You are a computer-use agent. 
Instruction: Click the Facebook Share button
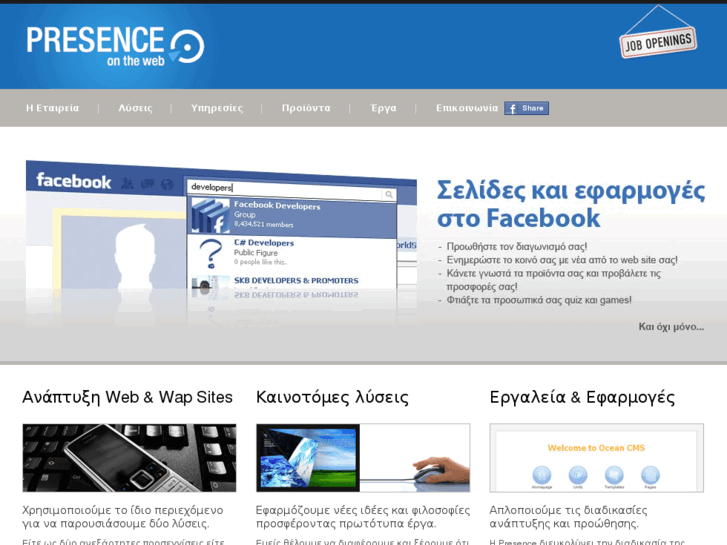click(527, 108)
